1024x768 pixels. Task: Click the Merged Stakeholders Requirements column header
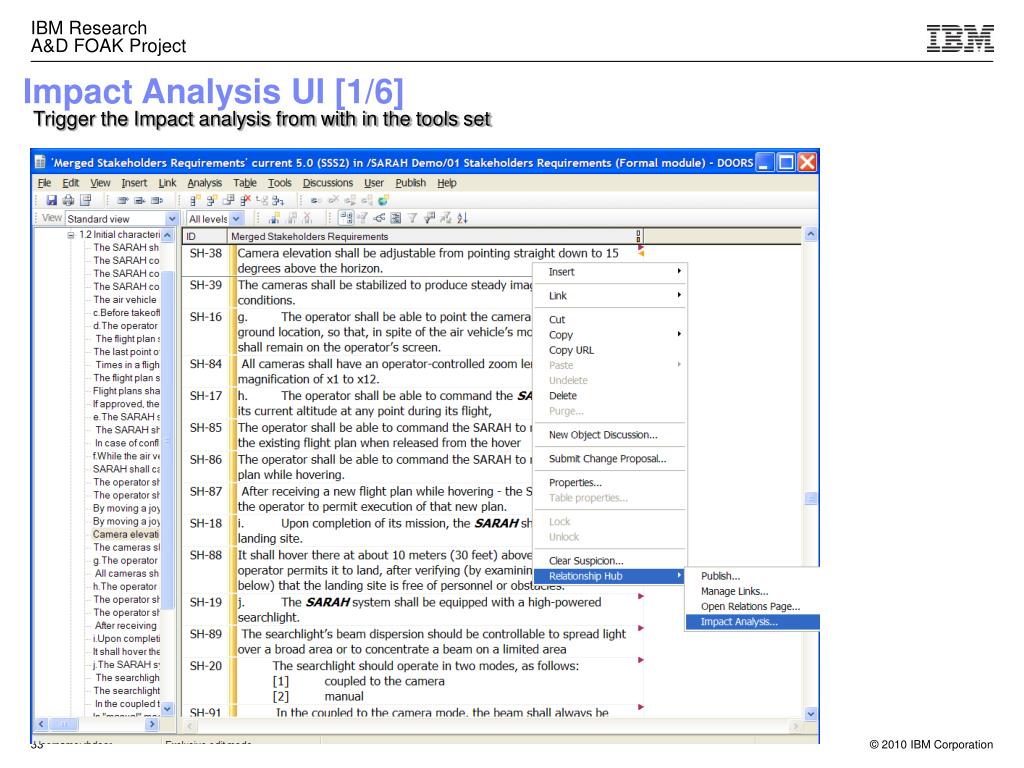point(436,236)
